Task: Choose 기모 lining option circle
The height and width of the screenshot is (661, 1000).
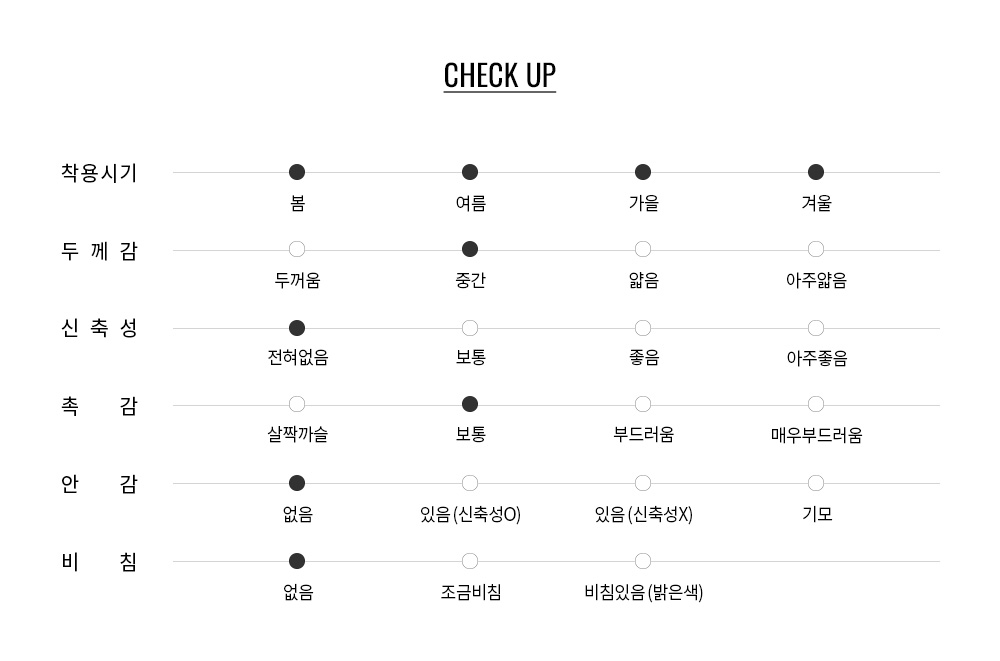Action: (816, 483)
